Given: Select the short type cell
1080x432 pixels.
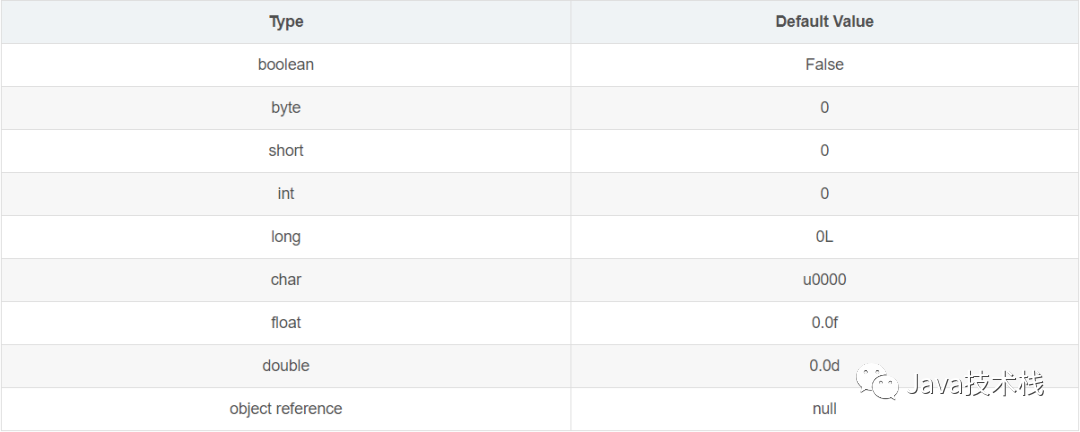Looking at the screenshot, I should pyautogui.click(x=286, y=151).
